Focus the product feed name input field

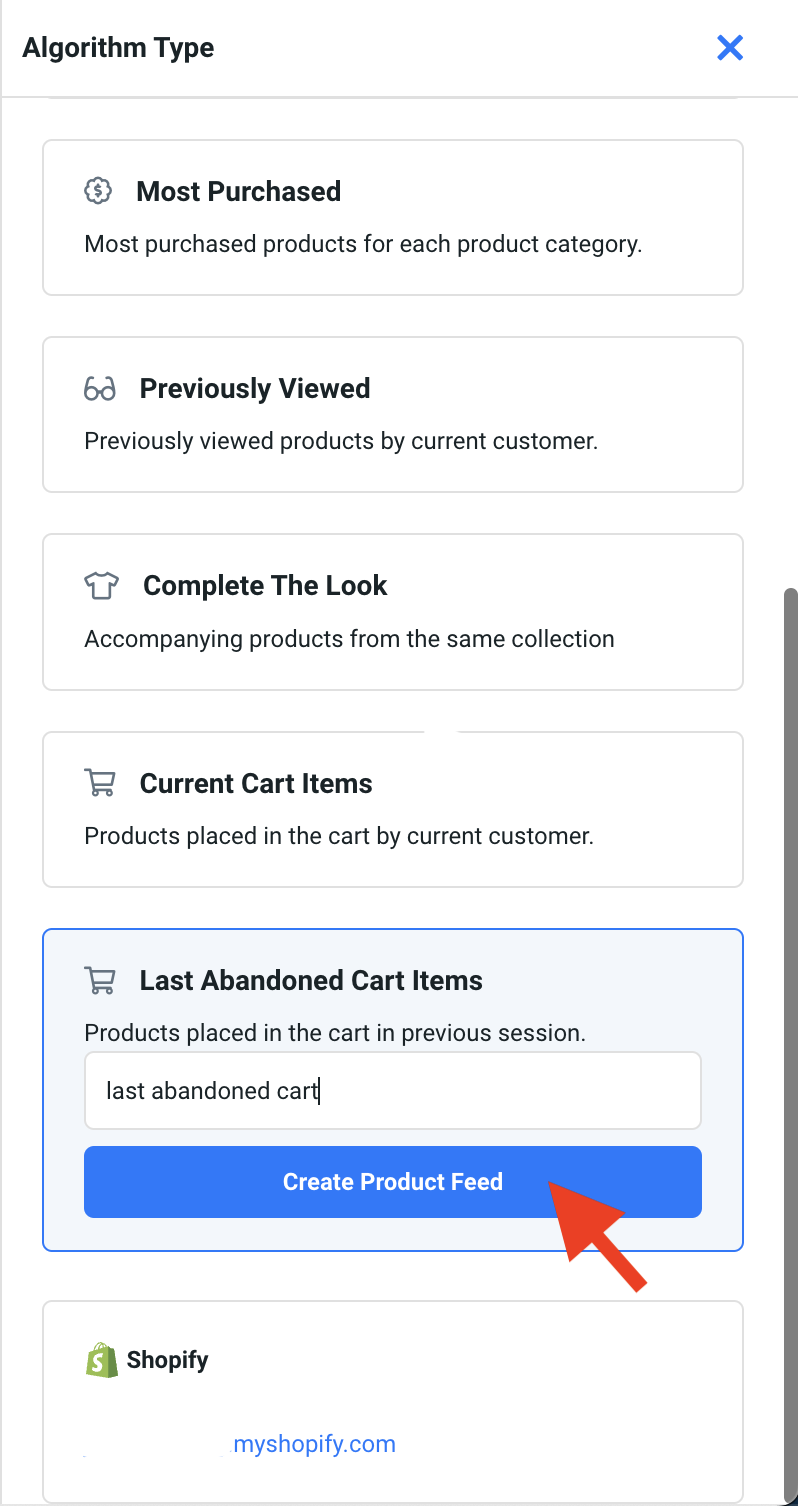point(392,1090)
